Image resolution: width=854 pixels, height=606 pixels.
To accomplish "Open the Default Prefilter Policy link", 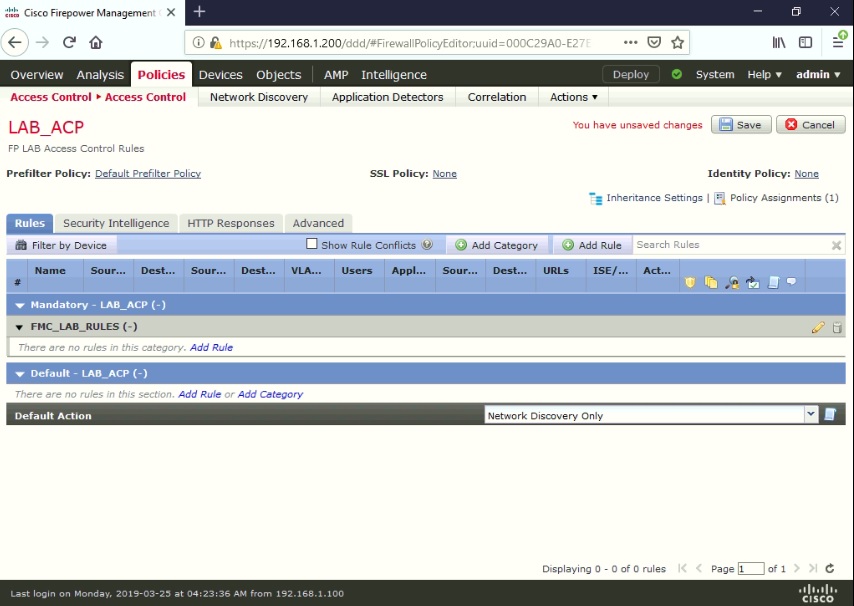I will click(148, 173).
